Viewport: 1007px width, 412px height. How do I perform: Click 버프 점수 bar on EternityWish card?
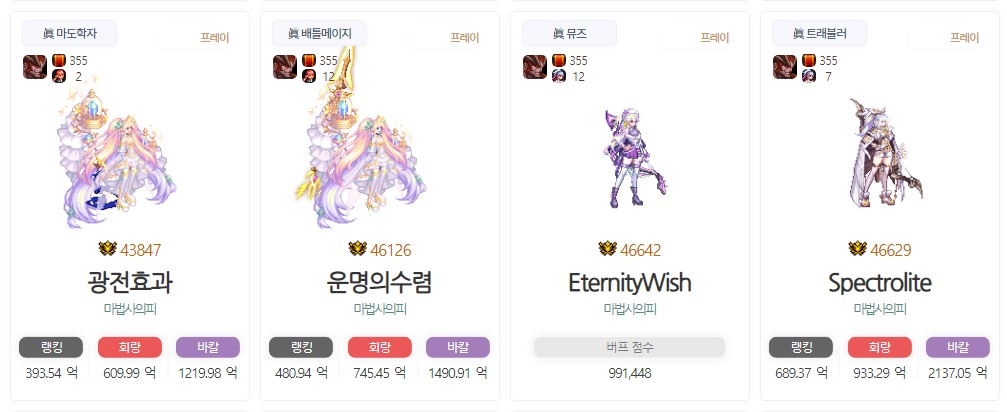pos(629,348)
